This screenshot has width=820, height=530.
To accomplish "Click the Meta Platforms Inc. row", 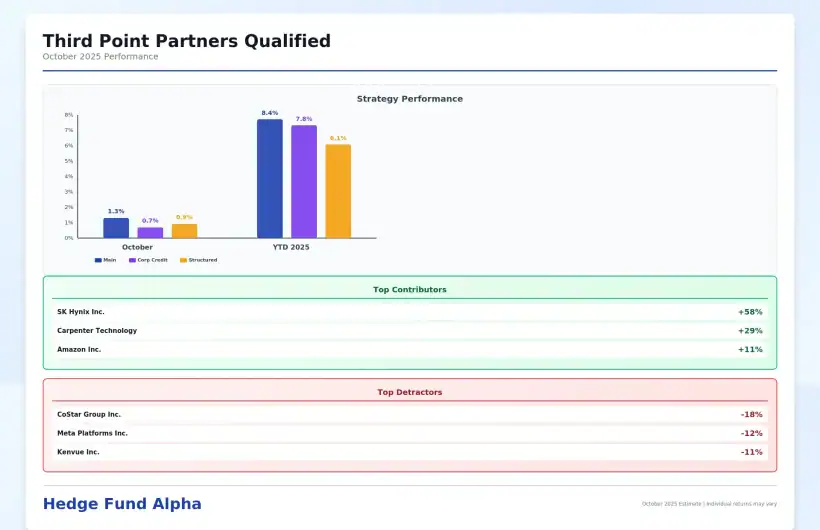I will pyautogui.click(x=409, y=433).
